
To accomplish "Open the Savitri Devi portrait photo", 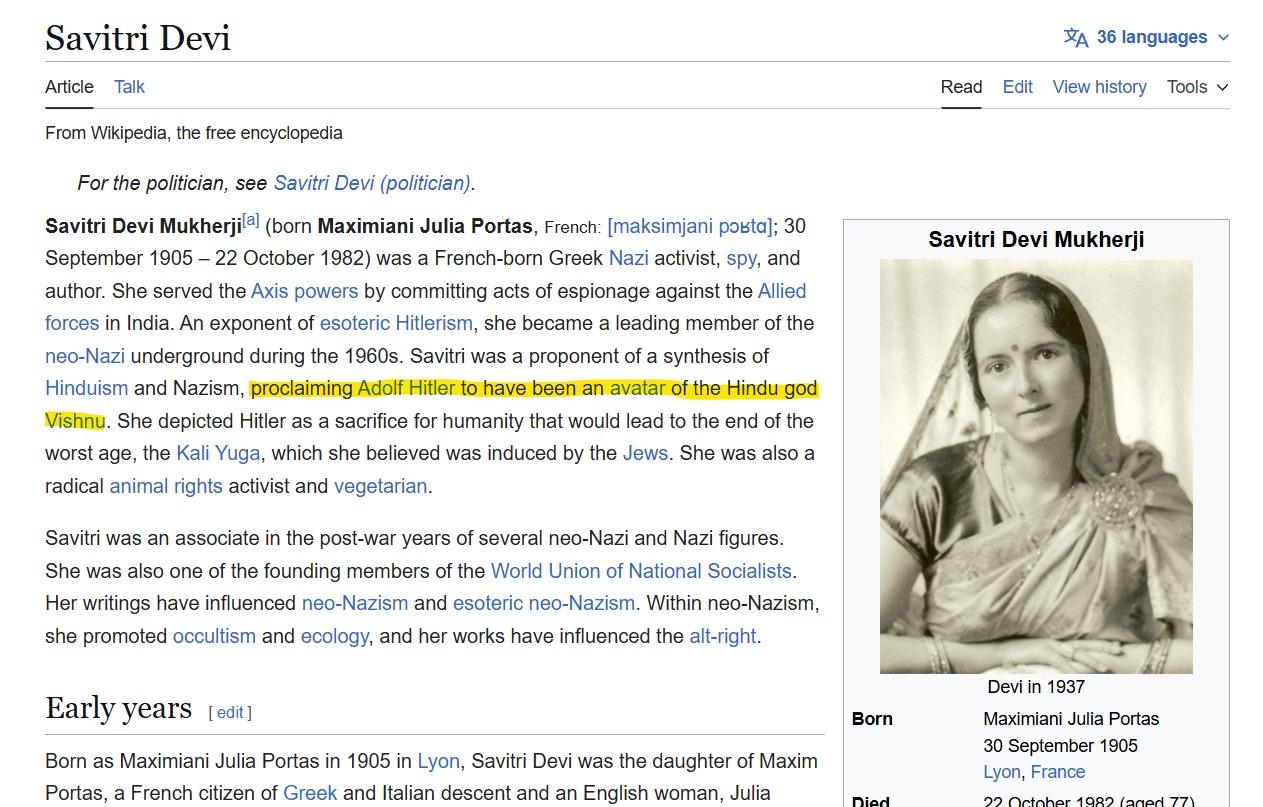I will [1035, 466].
